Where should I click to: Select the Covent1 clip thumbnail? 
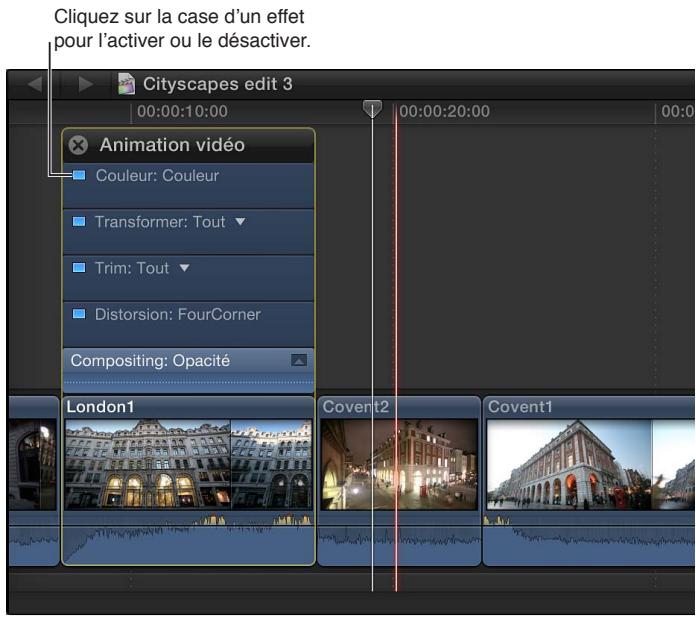(590, 464)
